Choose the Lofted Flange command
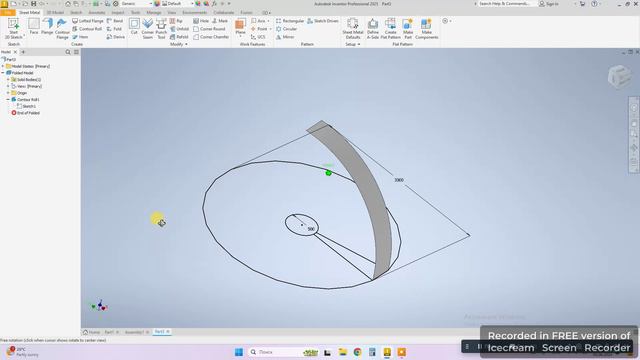This screenshot has height=360, width=640. [88, 21]
